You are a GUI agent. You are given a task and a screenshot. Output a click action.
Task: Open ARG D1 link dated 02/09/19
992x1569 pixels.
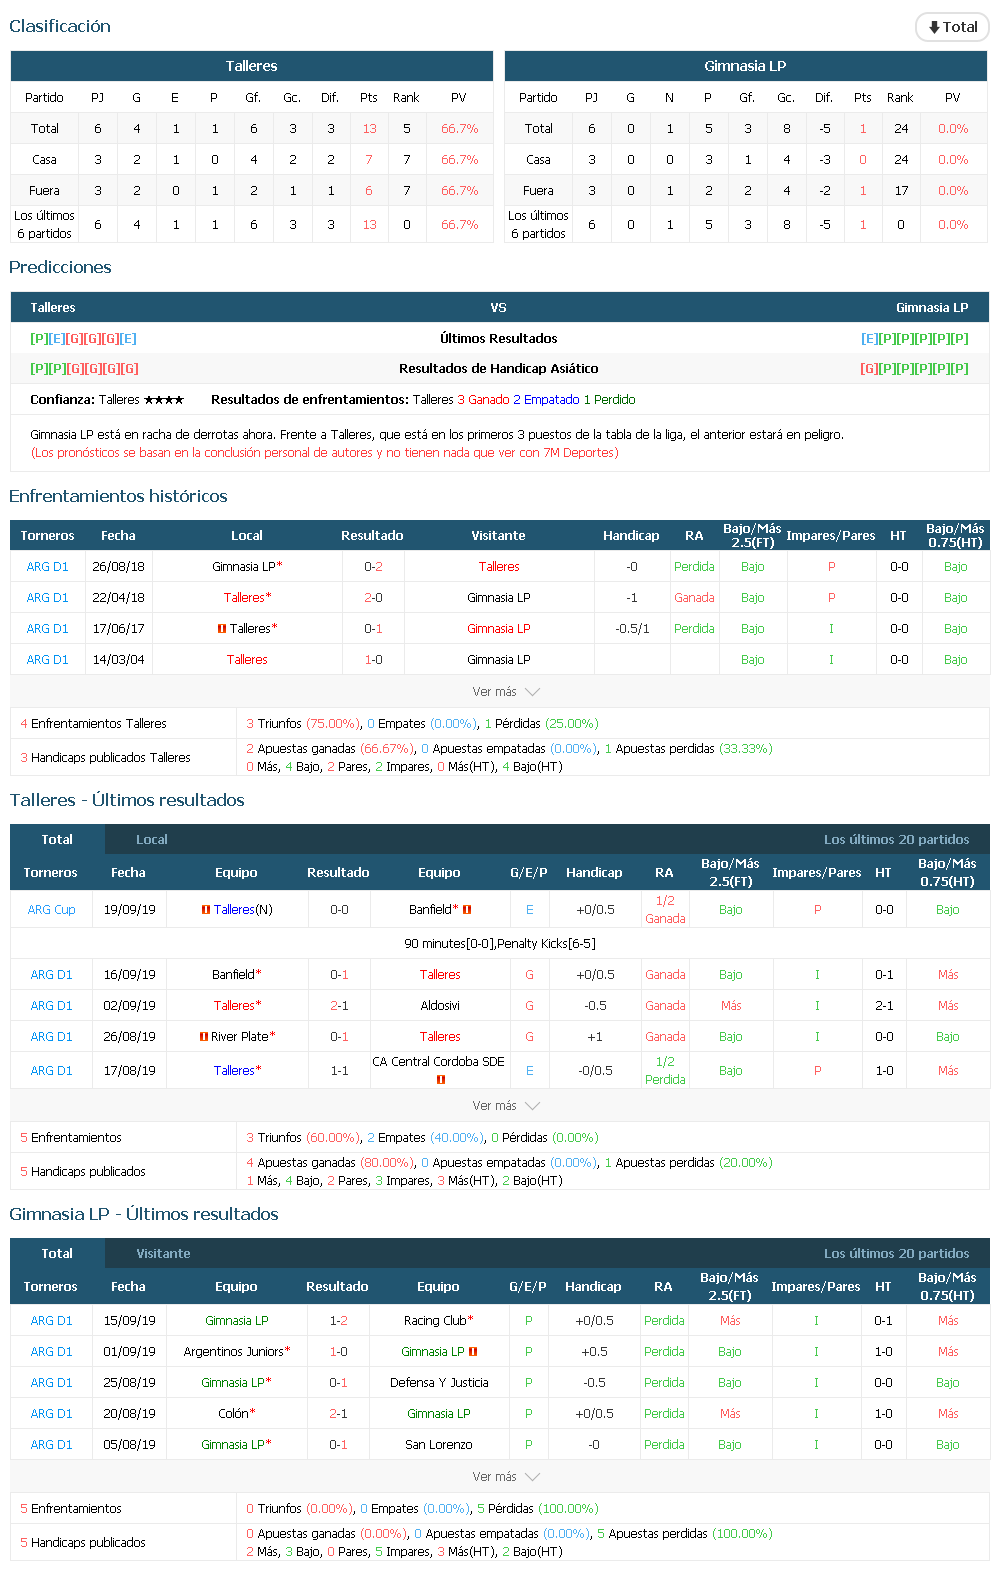51,1006
